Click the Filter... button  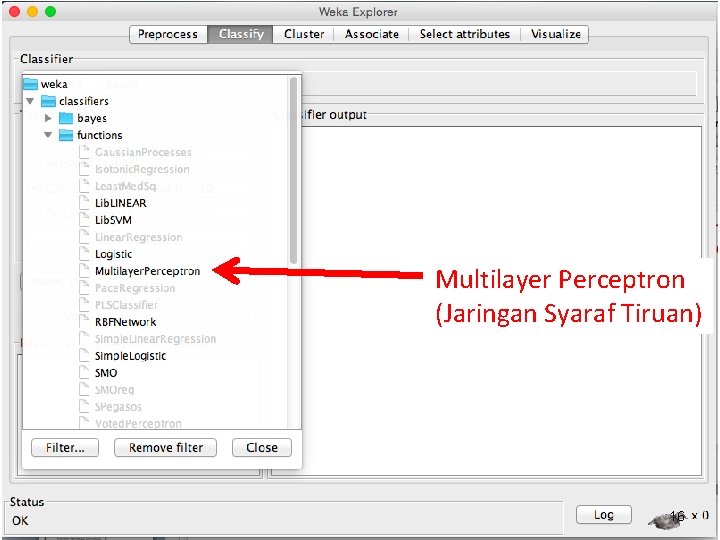click(65, 447)
